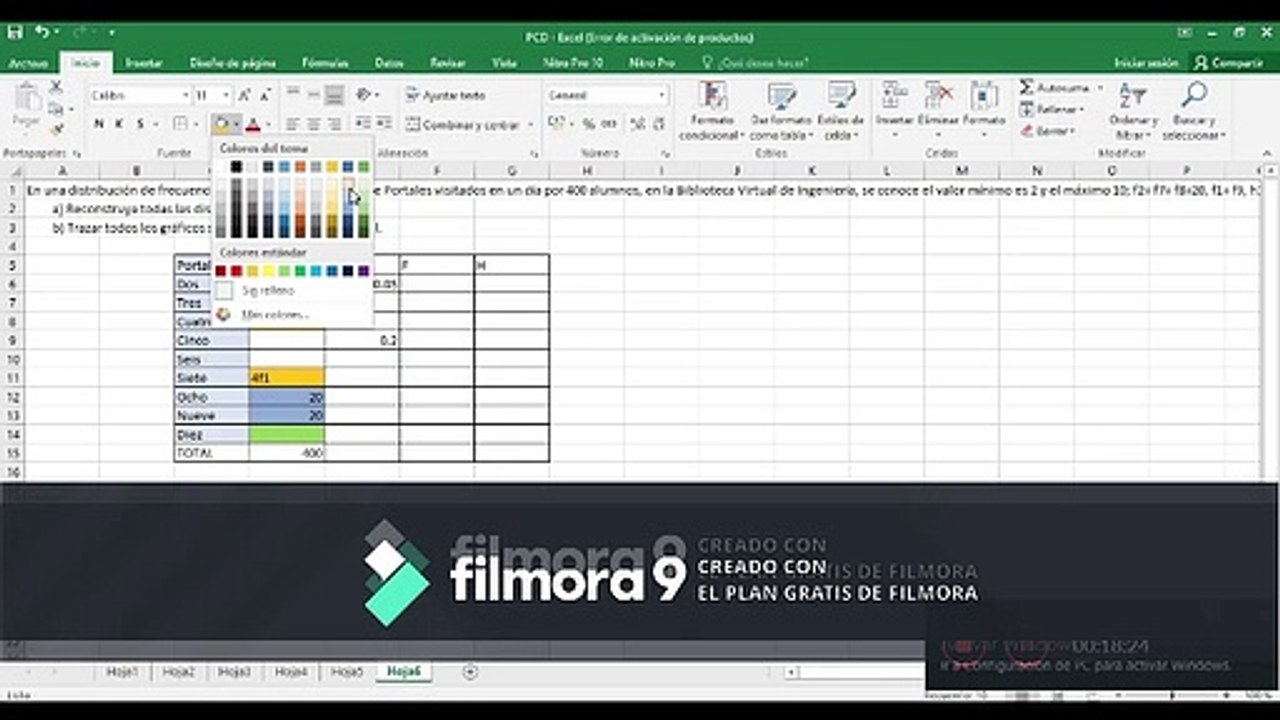Align cell text to the left
The height and width of the screenshot is (720, 1280).
[x=293, y=125]
